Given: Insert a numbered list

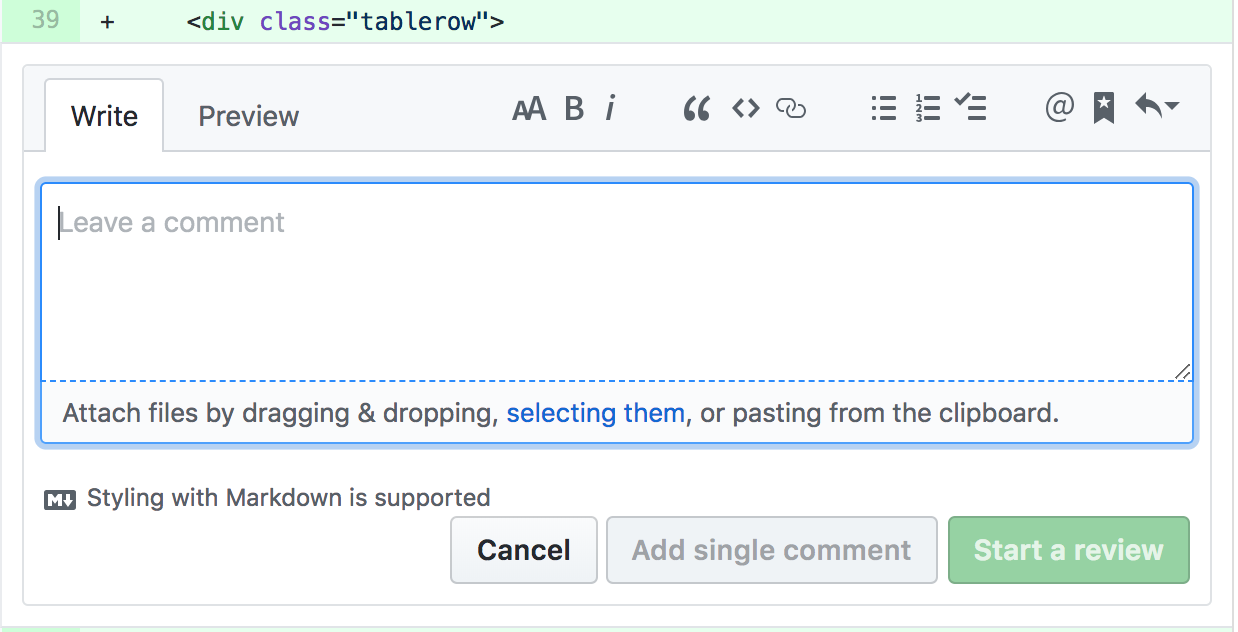Looking at the screenshot, I should [x=928, y=108].
